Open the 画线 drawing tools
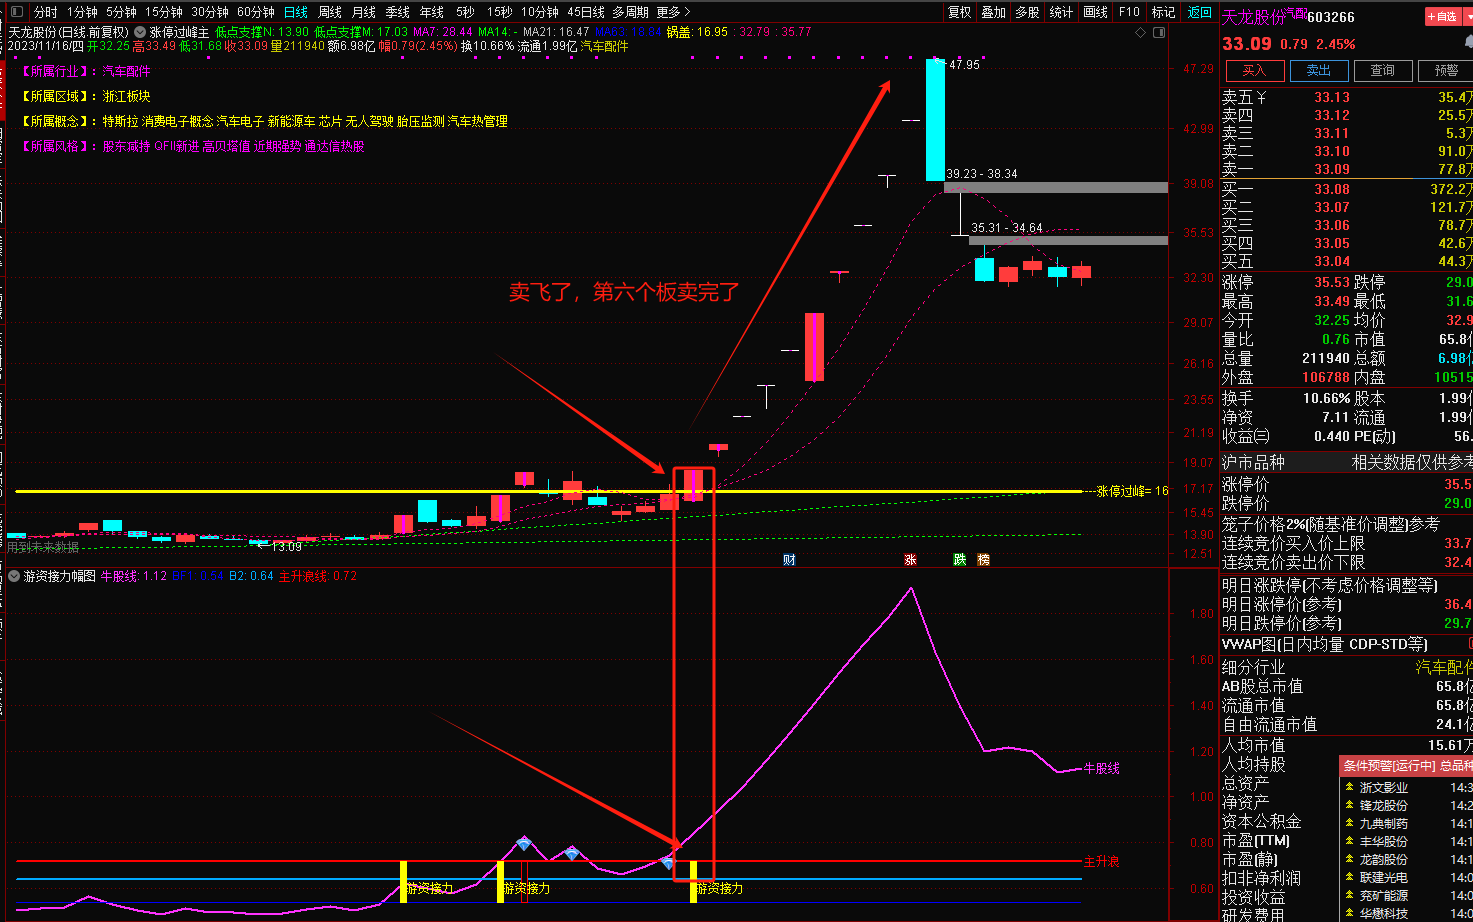 [1096, 12]
